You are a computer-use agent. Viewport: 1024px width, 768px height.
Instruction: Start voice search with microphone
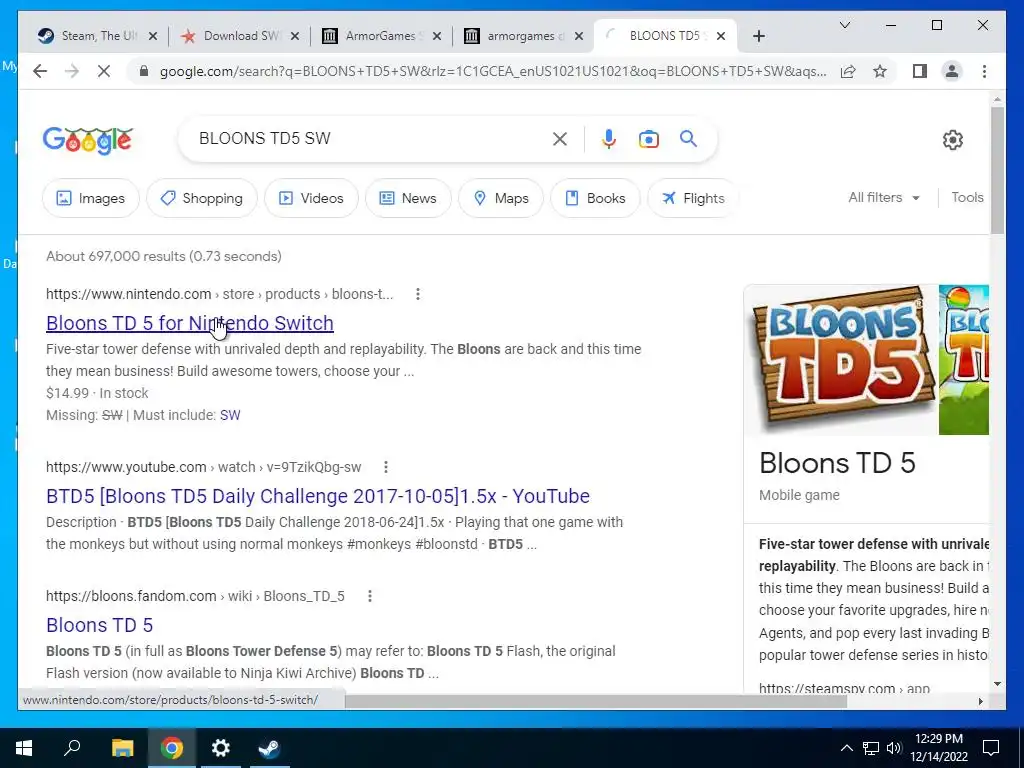(609, 138)
